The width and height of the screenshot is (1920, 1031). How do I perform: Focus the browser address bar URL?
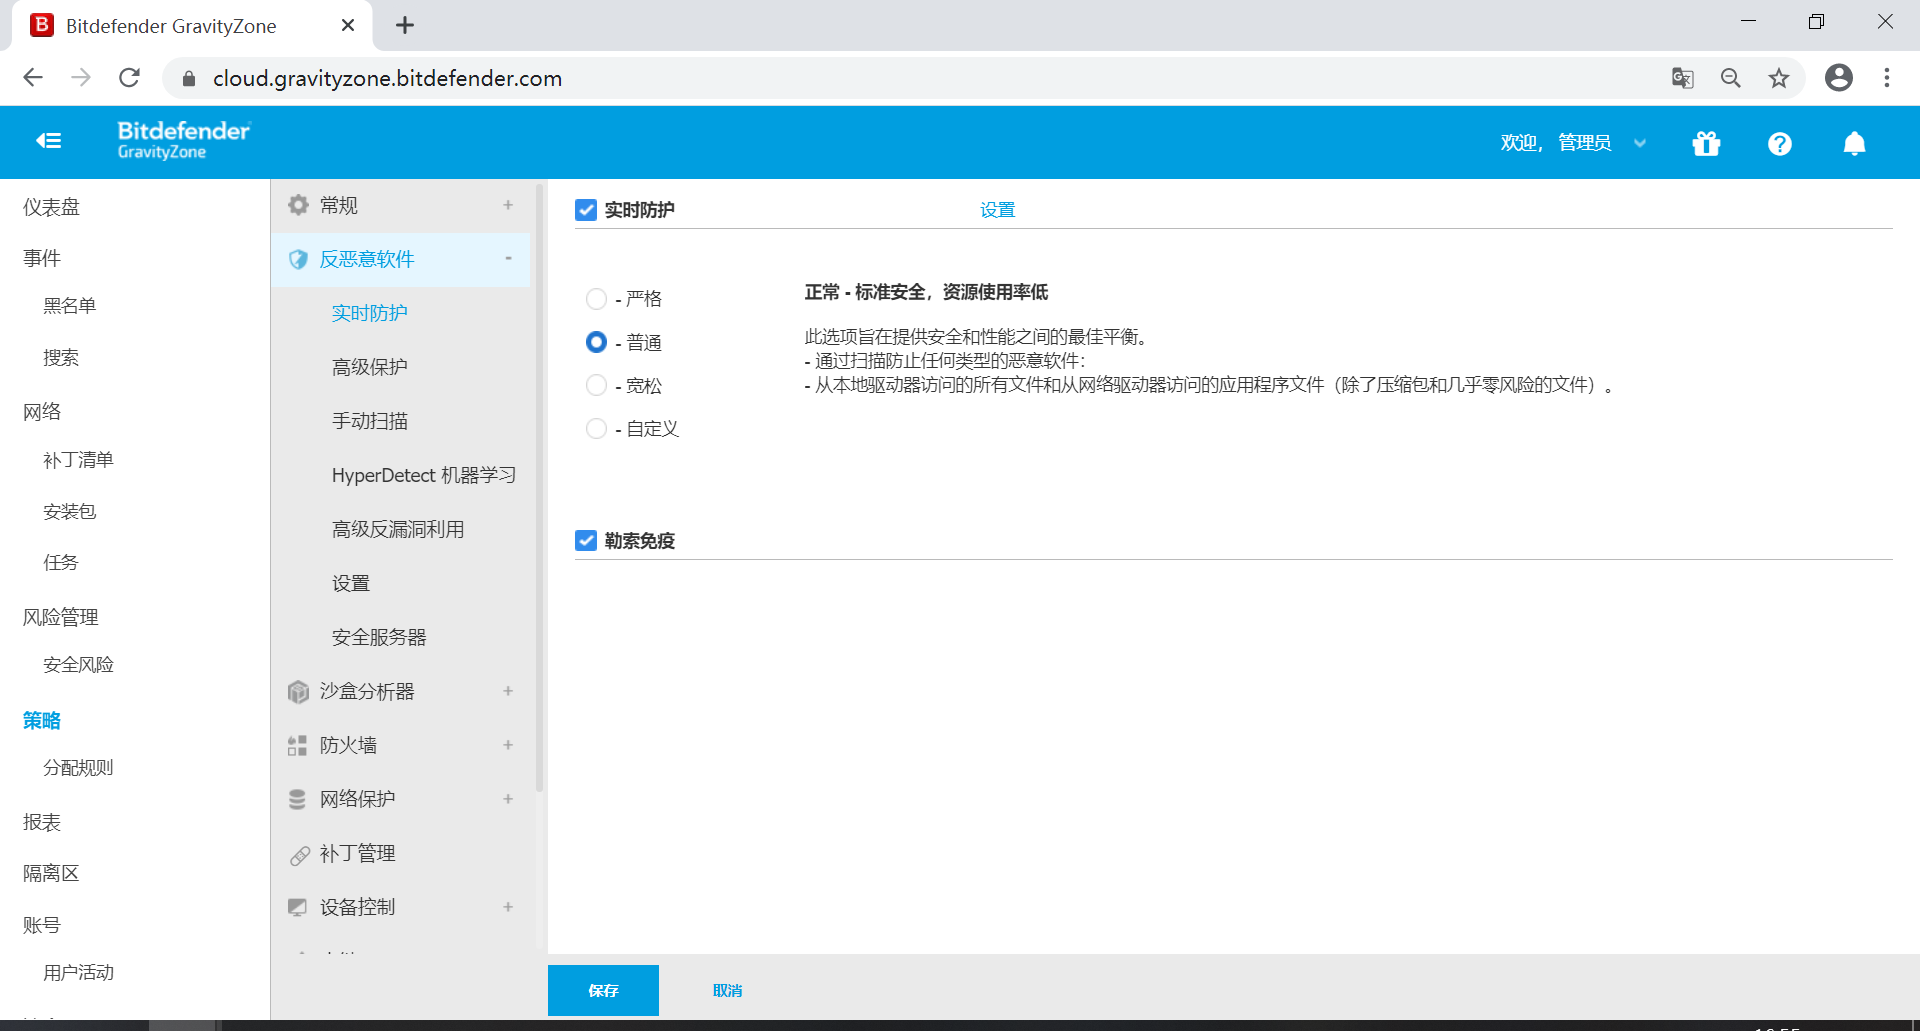coord(387,78)
